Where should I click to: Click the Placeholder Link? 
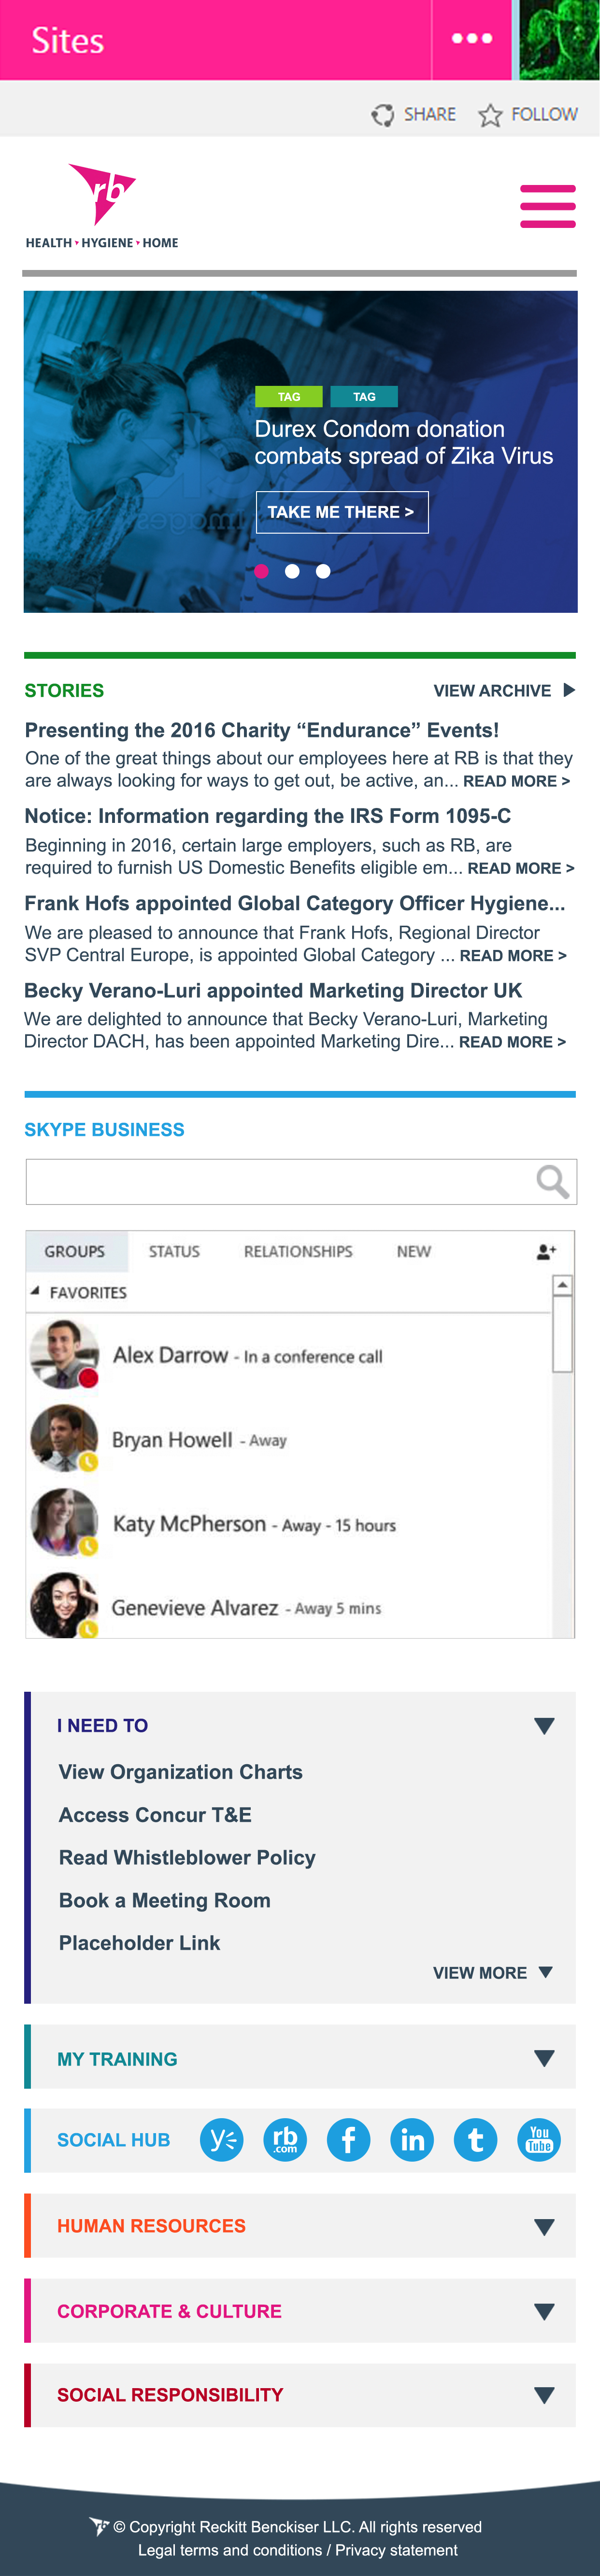click(139, 1943)
